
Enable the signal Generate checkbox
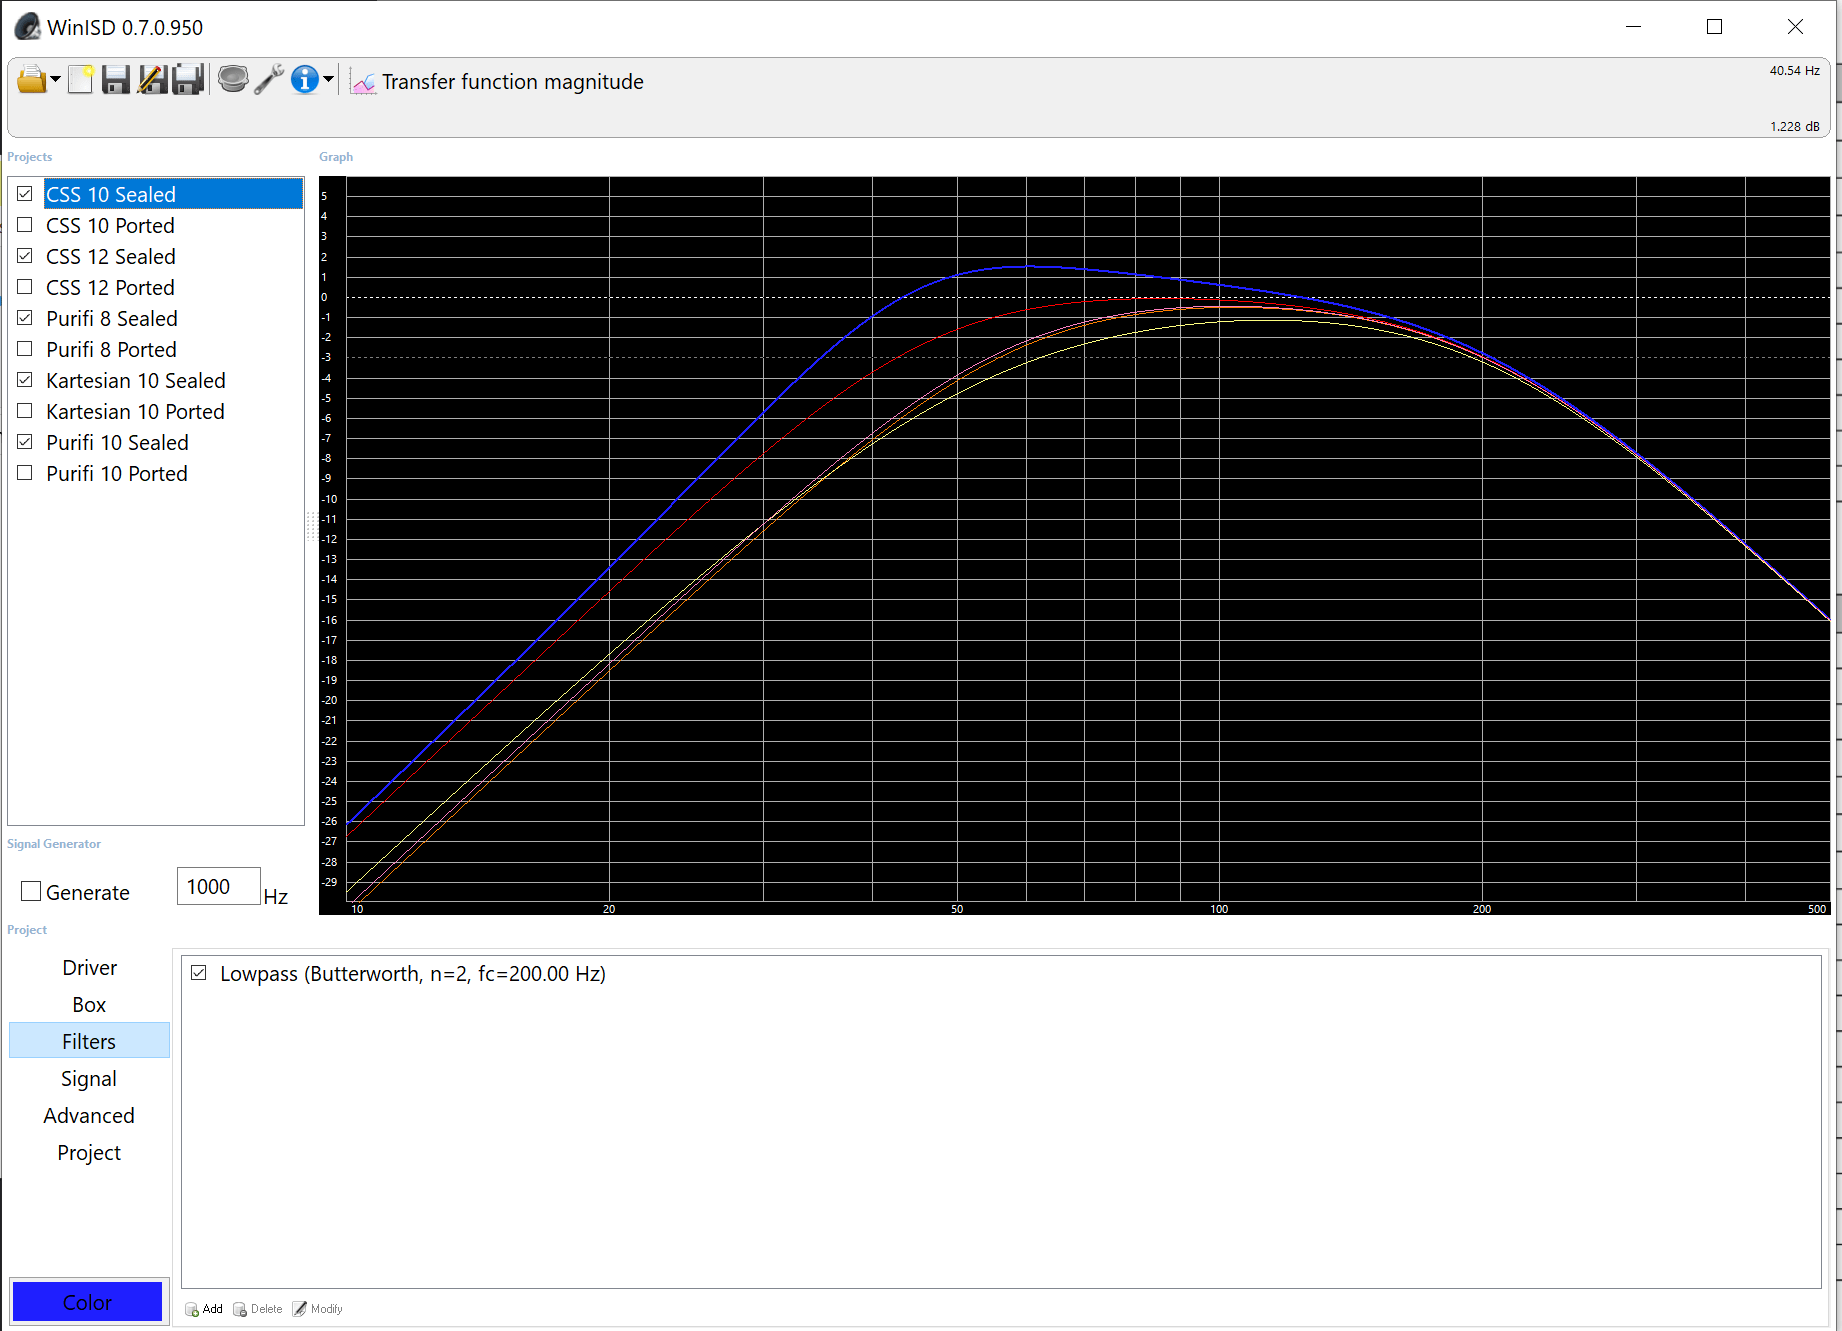pyautogui.click(x=31, y=891)
